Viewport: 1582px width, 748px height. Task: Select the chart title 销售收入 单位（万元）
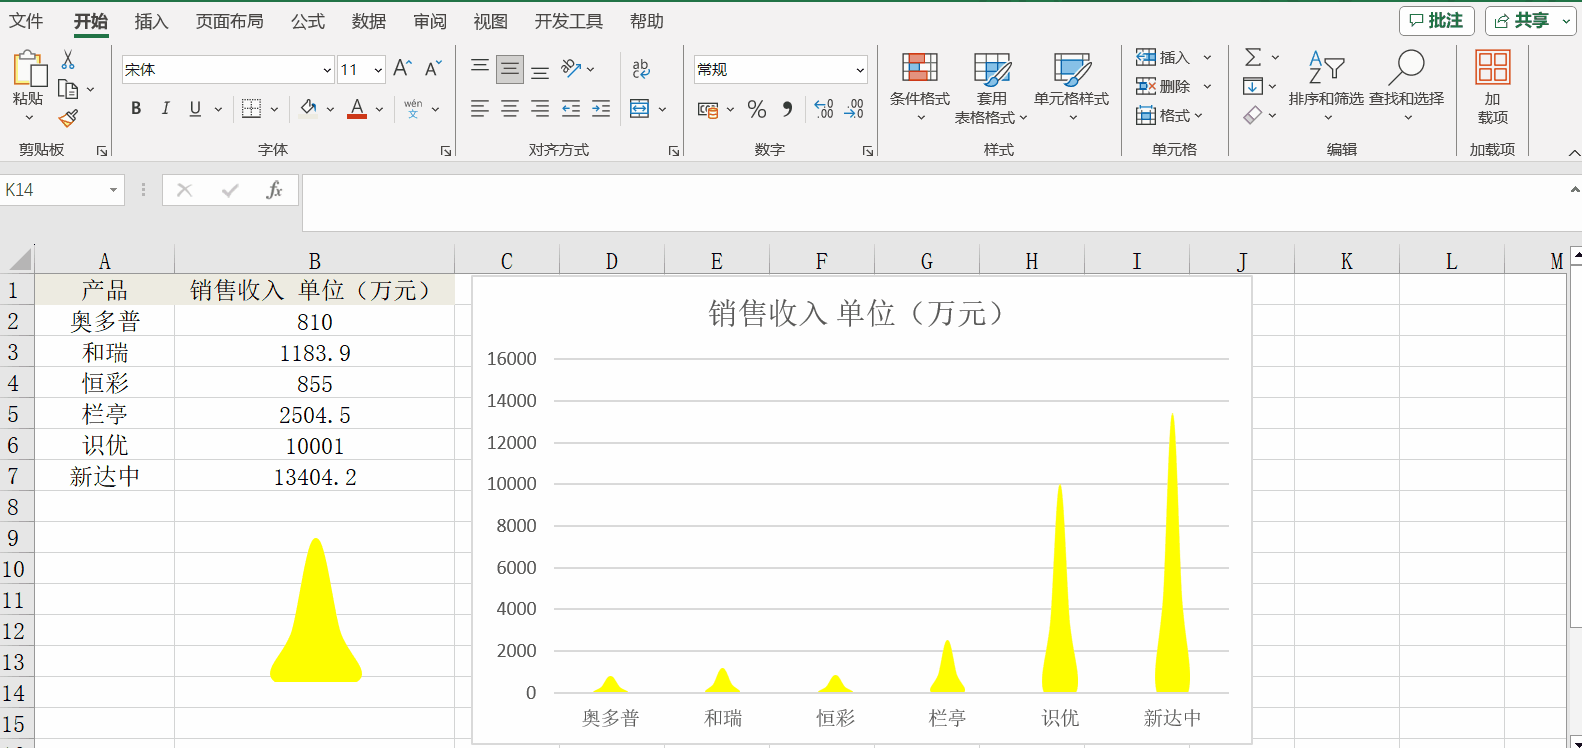[x=855, y=313]
